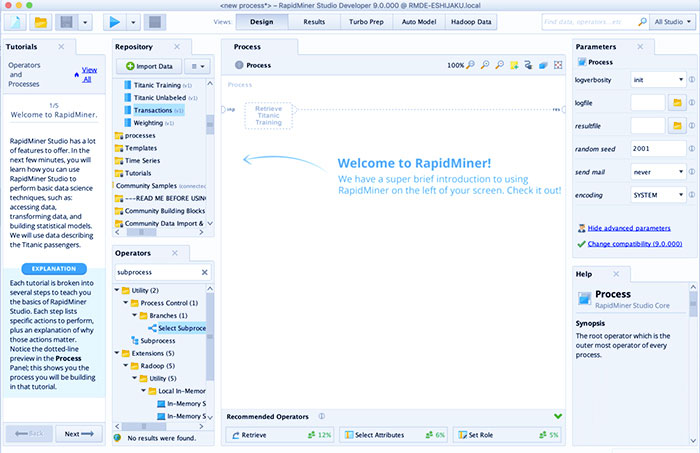Click the blue layers icon in the process toolbar
Screen dimensions: 700x453
543,65
